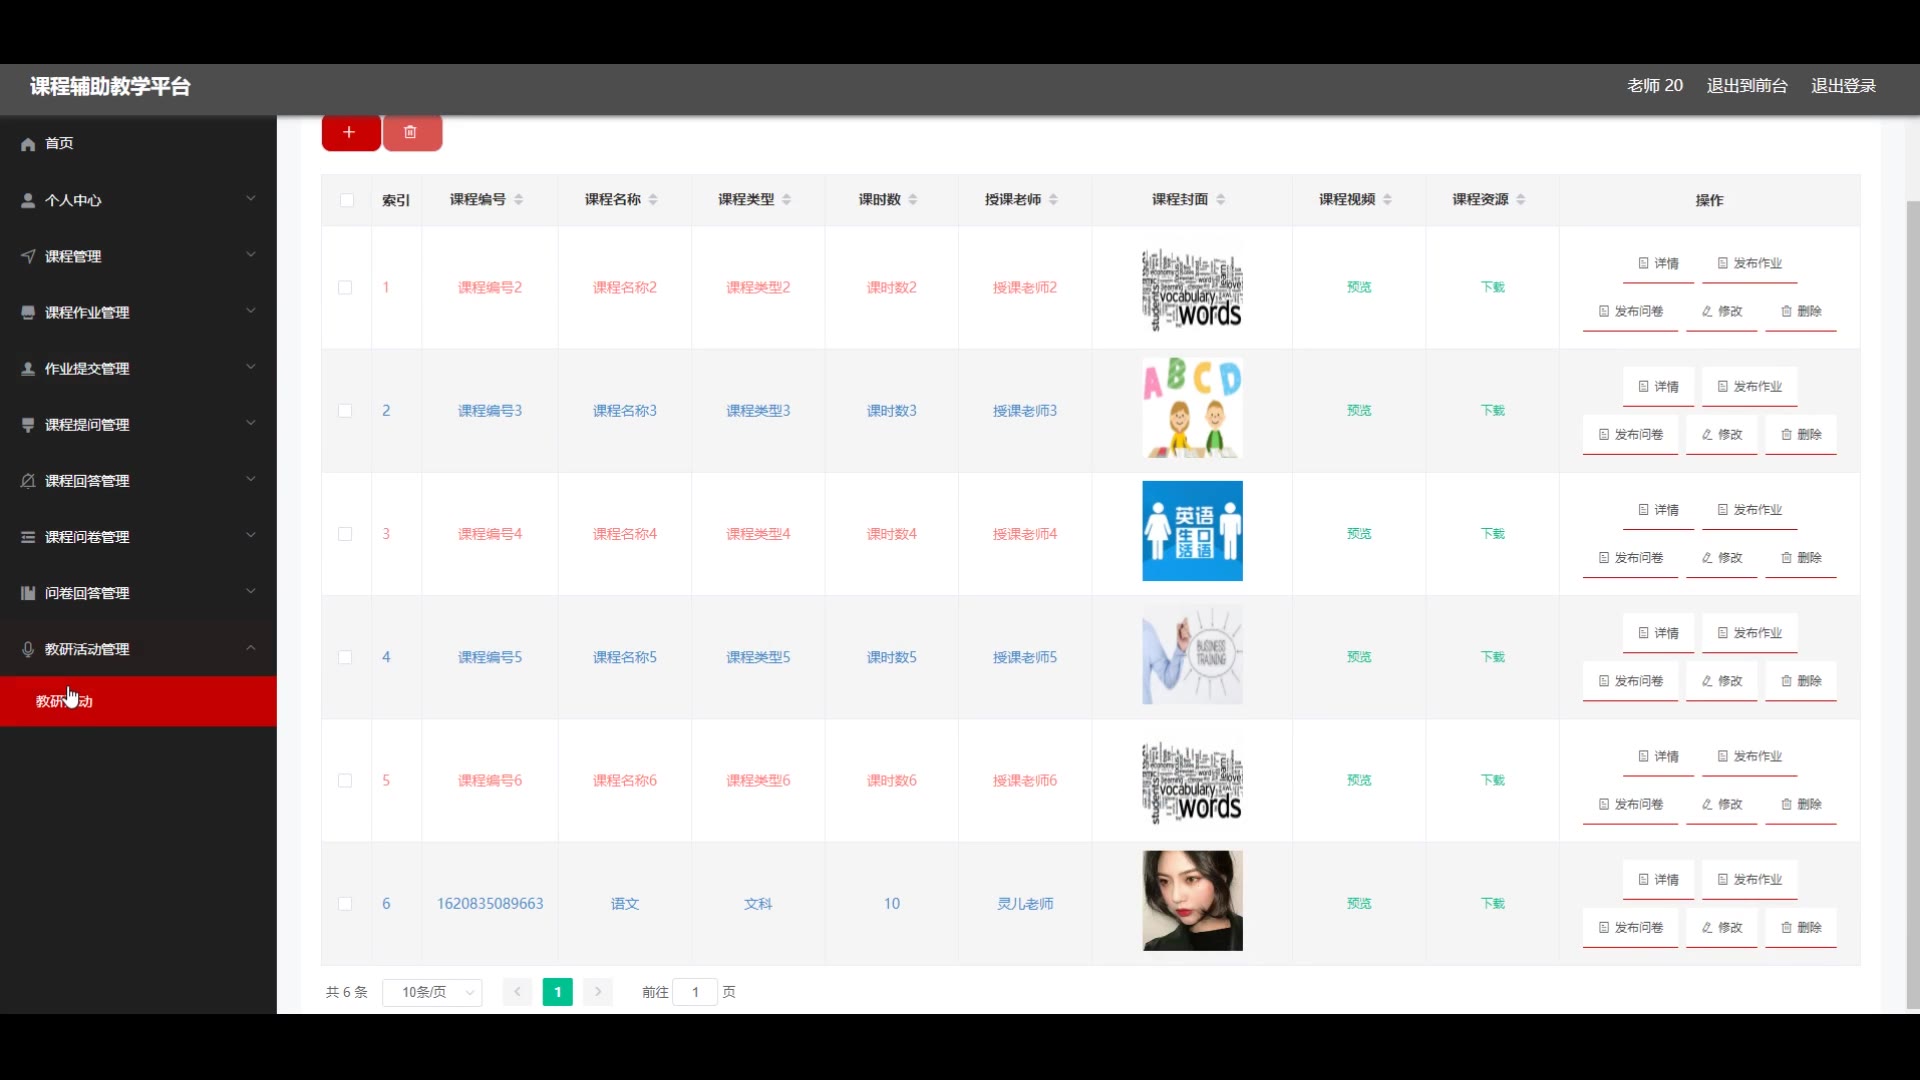The image size is (1920, 1080).
Task: Click the home icon beside 首页
Action: (x=28, y=144)
